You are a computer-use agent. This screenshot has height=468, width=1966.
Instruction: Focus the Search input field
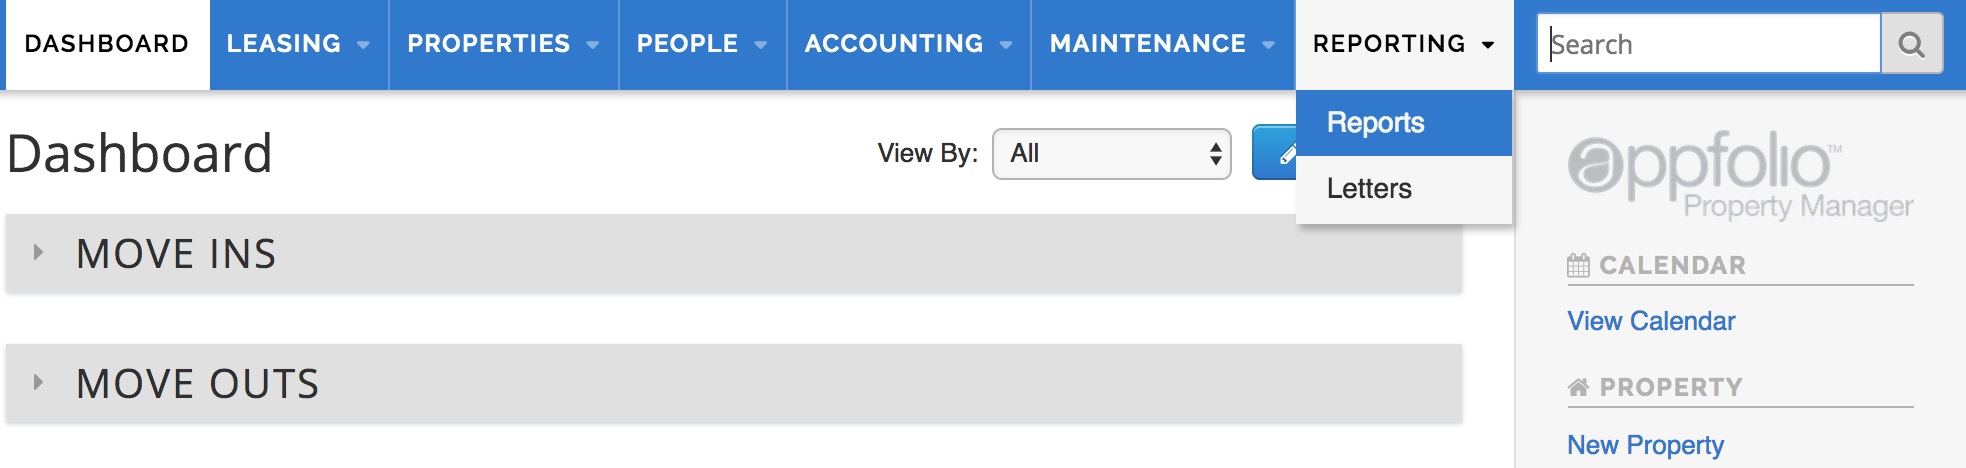1708,44
